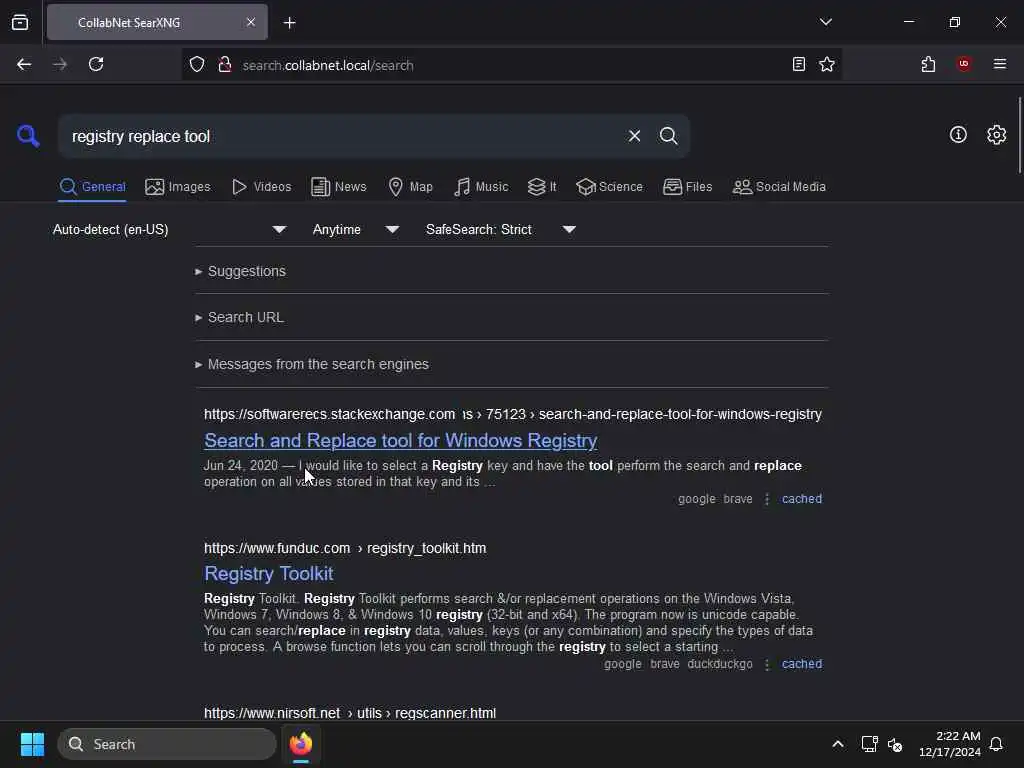This screenshot has height=768, width=1024.
Task: Open the network status tray icon
Action: (x=869, y=744)
